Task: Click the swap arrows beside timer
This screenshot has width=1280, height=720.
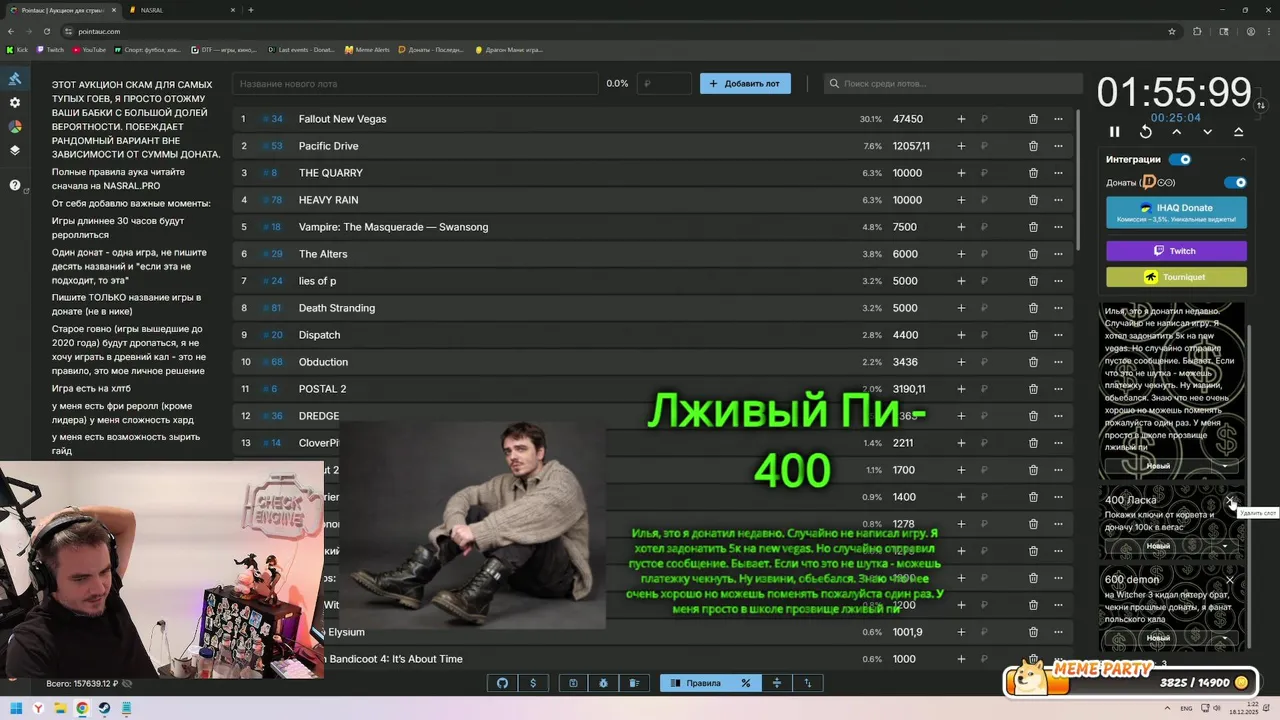Action: click(x=1261, y=105)
